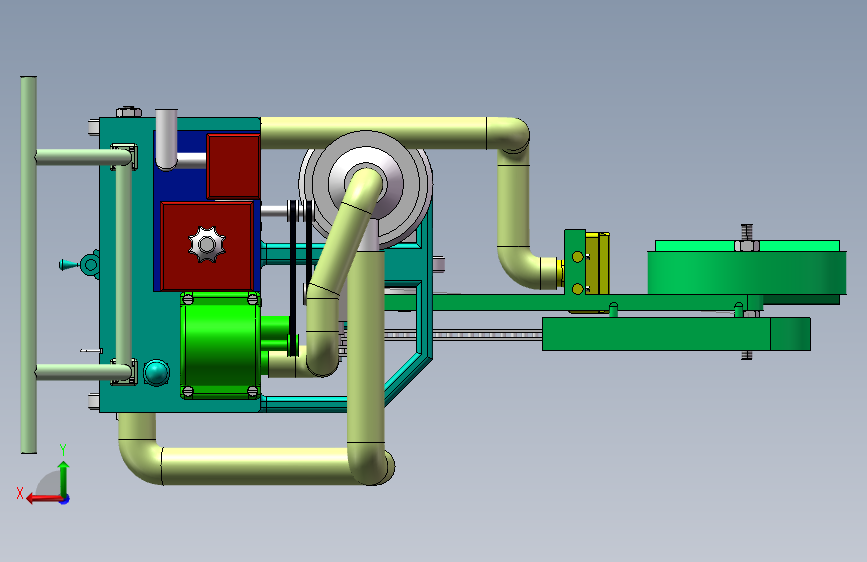The image size is (867, 562).
Task: Pick the hex nut atop the green disc housing
Action: point(747,246)
